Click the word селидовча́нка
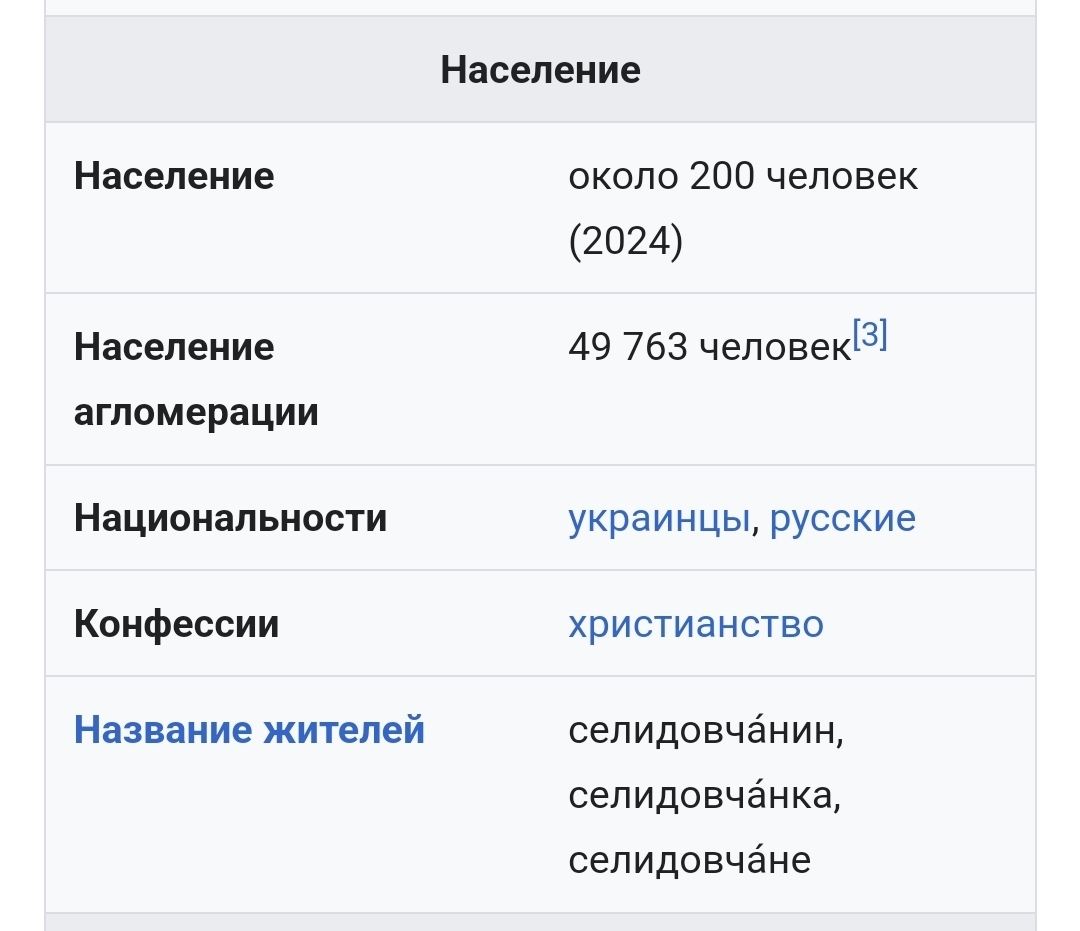This screenshot has width=1080, height=931. (702, 796)
